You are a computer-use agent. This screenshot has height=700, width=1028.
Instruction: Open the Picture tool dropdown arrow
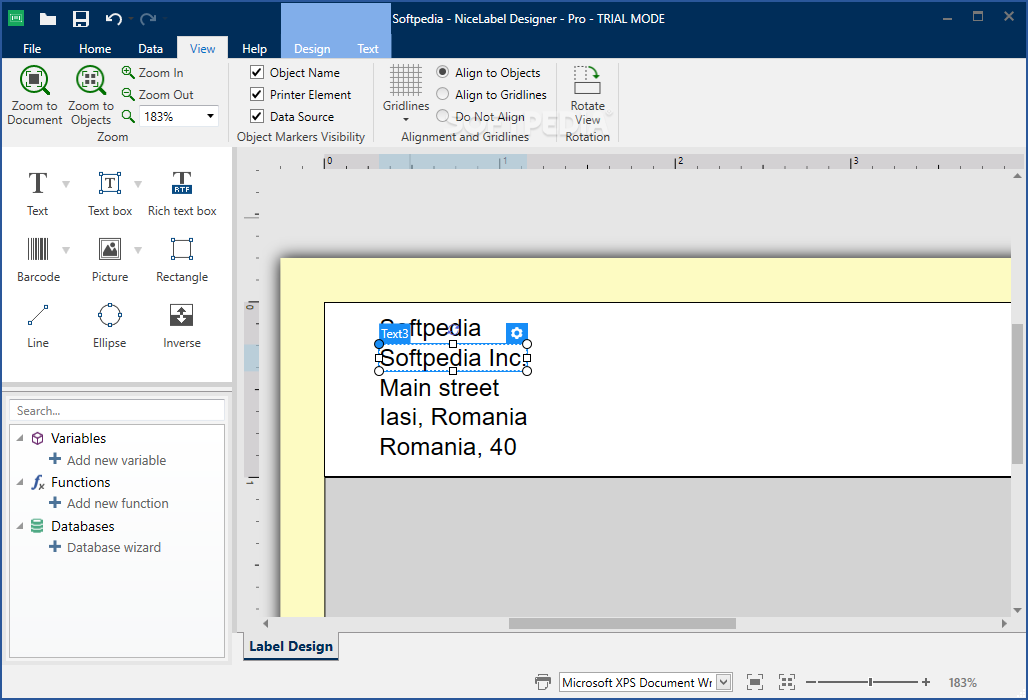(138, 250)
